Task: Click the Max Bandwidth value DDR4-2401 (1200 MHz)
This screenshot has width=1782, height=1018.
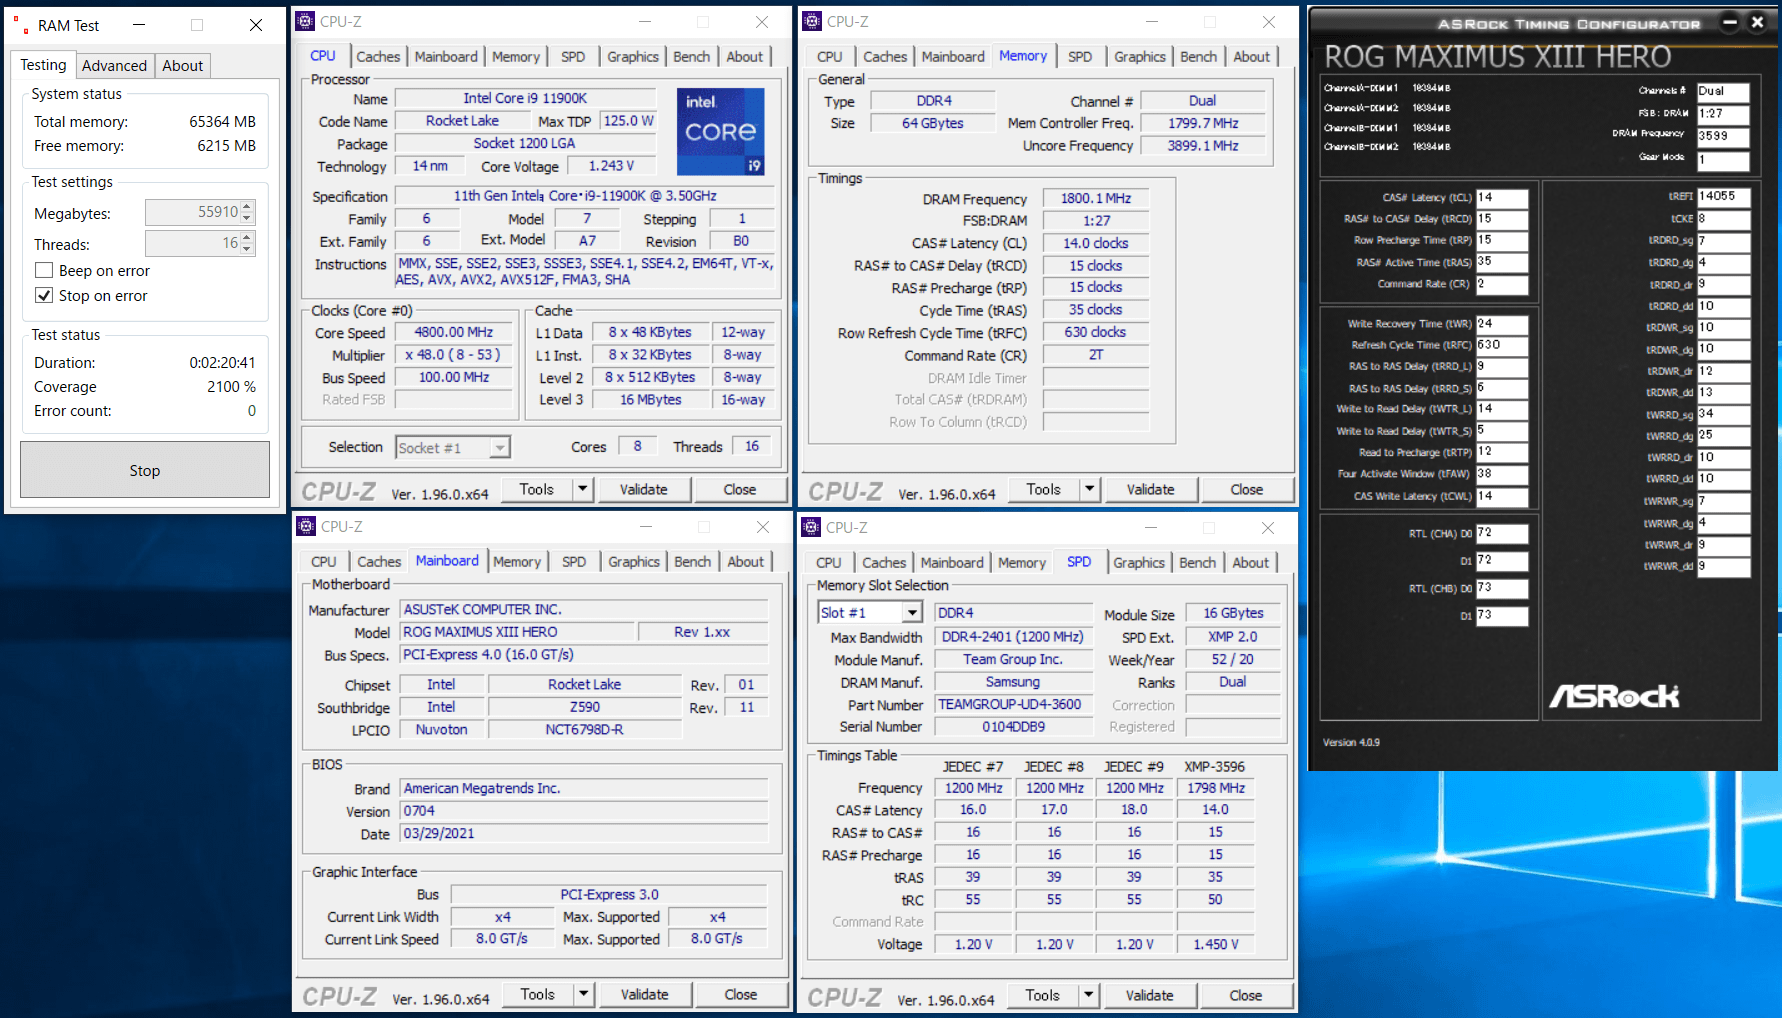Action: tap(1013, 637)
